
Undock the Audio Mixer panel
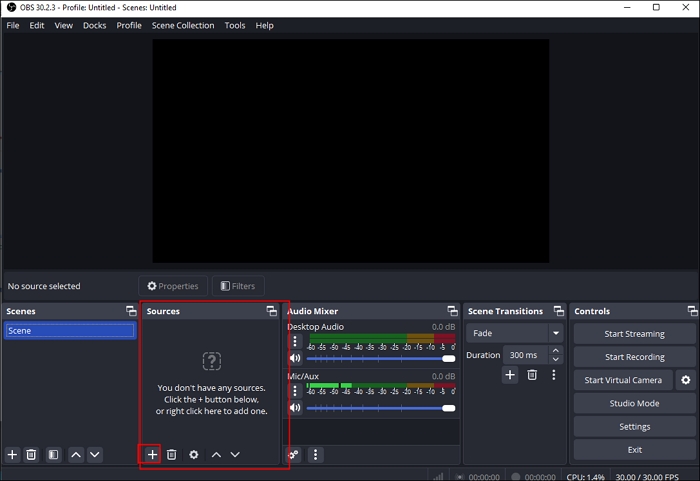[x=453, y=311]
